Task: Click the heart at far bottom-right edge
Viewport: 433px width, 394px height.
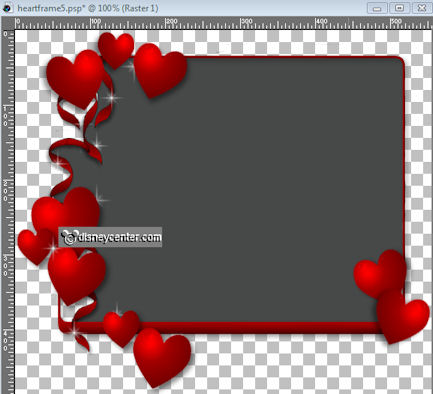Action: tap(403, 317)
